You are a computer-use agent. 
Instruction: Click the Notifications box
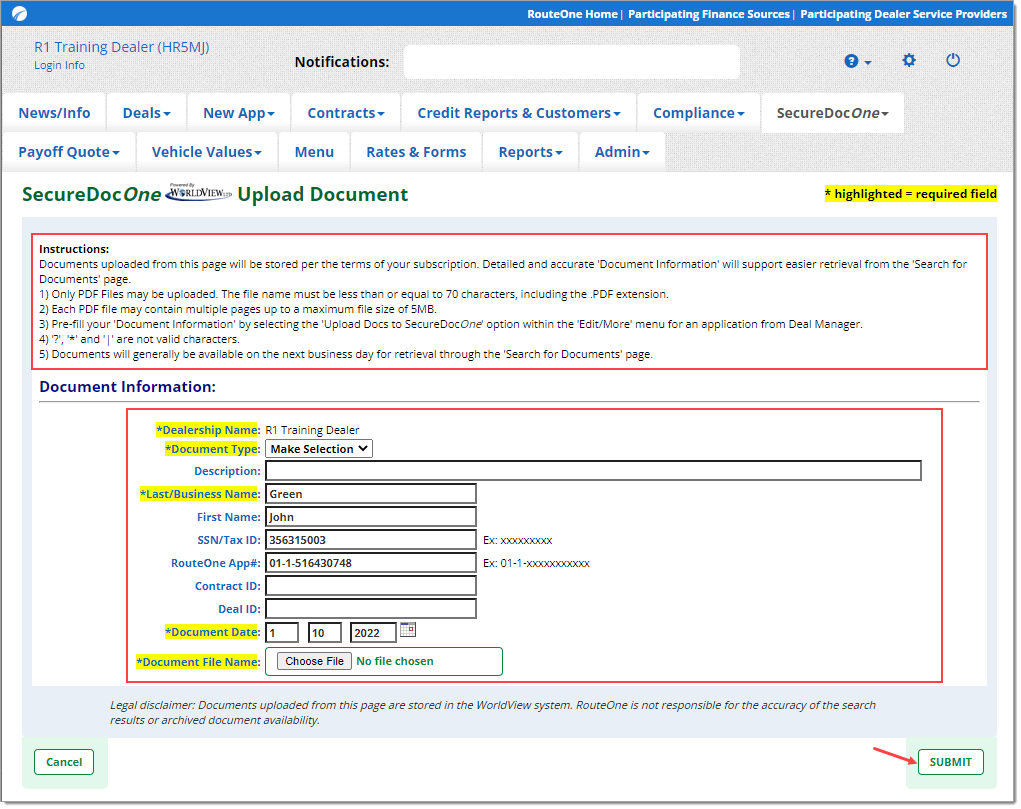pyautogui.click(x=571, y=62)
